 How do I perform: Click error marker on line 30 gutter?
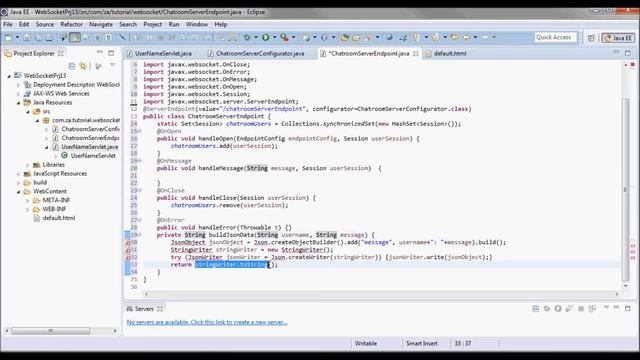[127, 242]
